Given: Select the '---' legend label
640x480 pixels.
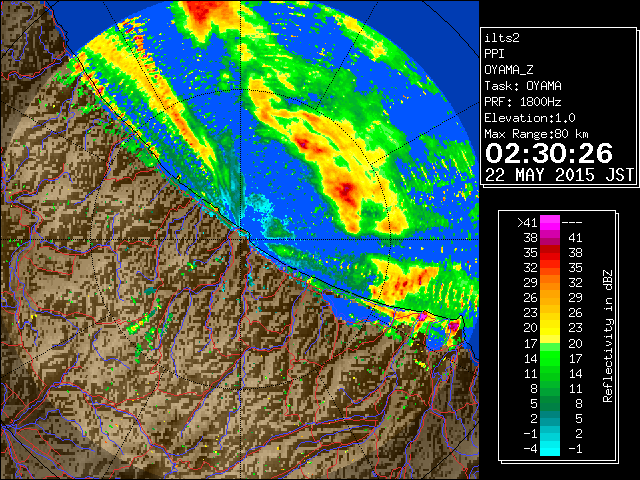Looking at the screenshot, I should pyautogui.click(x=572, y=223).
